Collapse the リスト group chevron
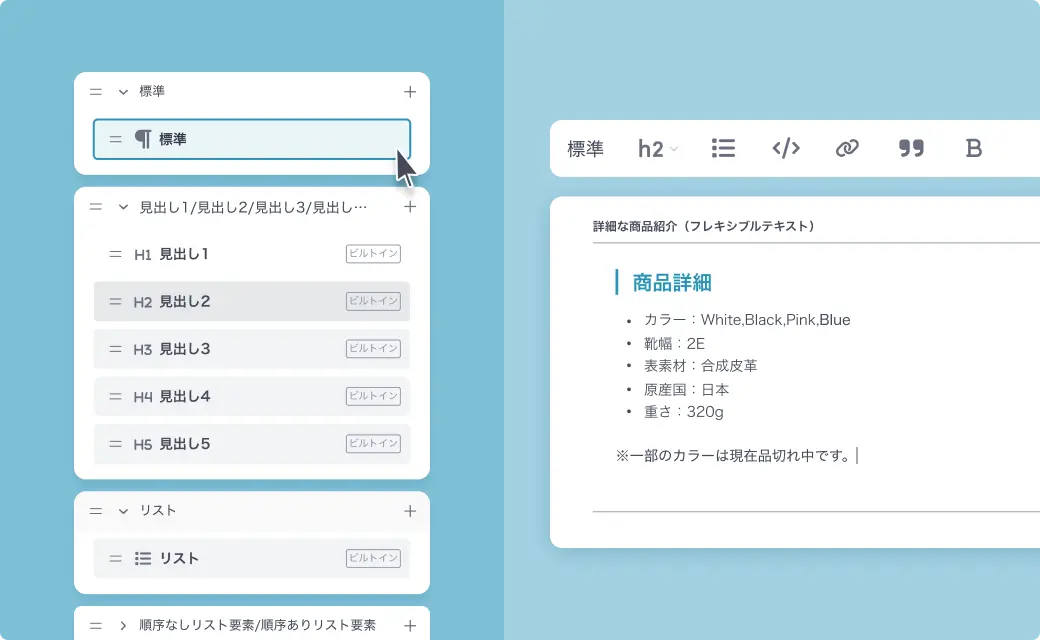 [124, 511]
